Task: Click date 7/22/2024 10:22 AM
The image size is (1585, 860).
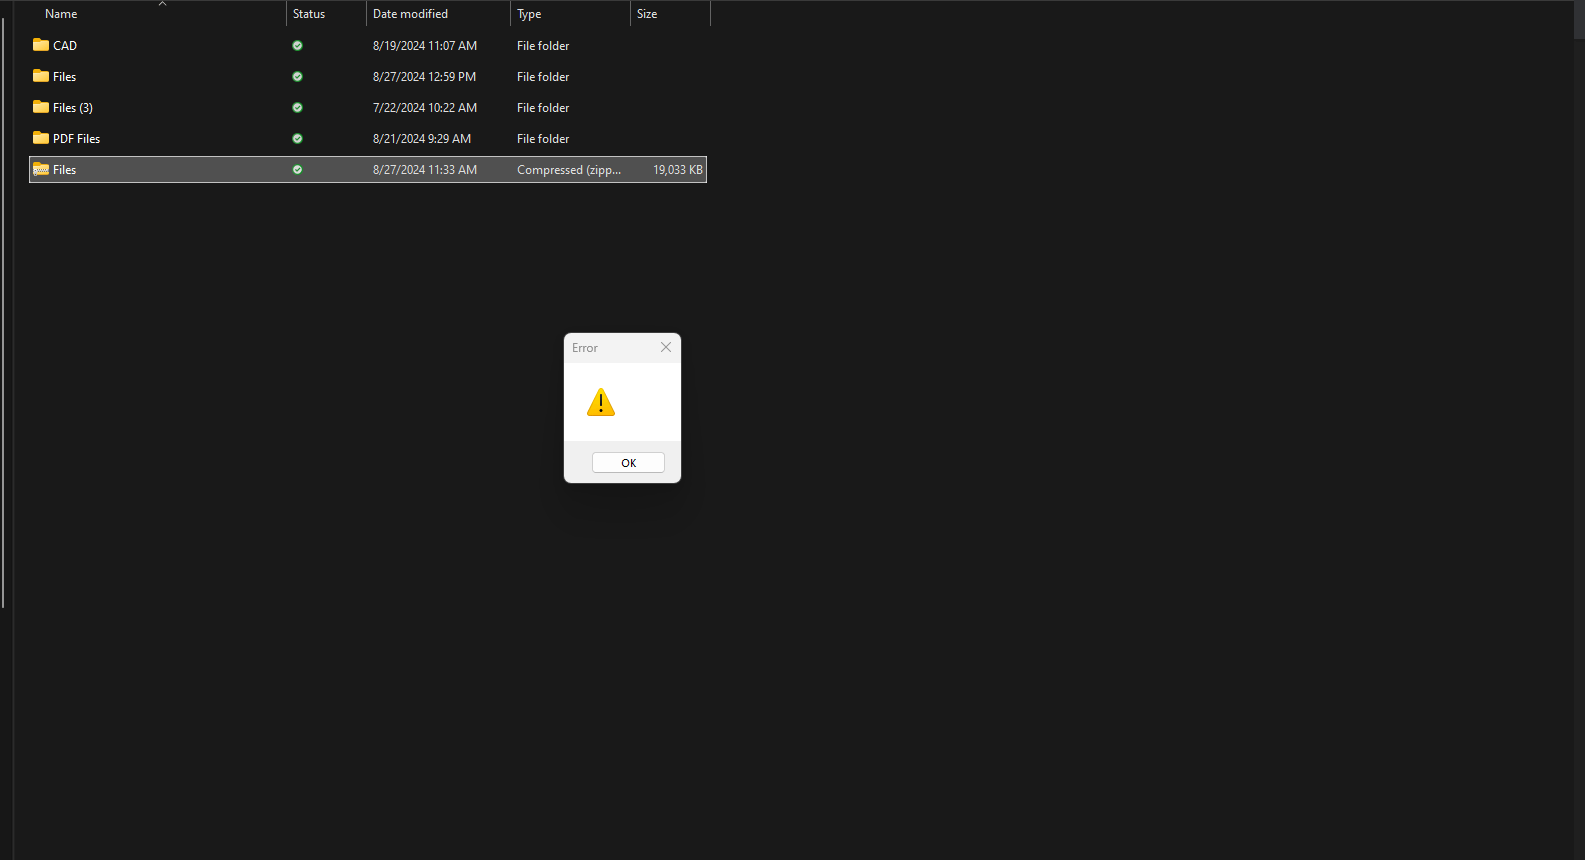Action: click(x=425, y=108)
